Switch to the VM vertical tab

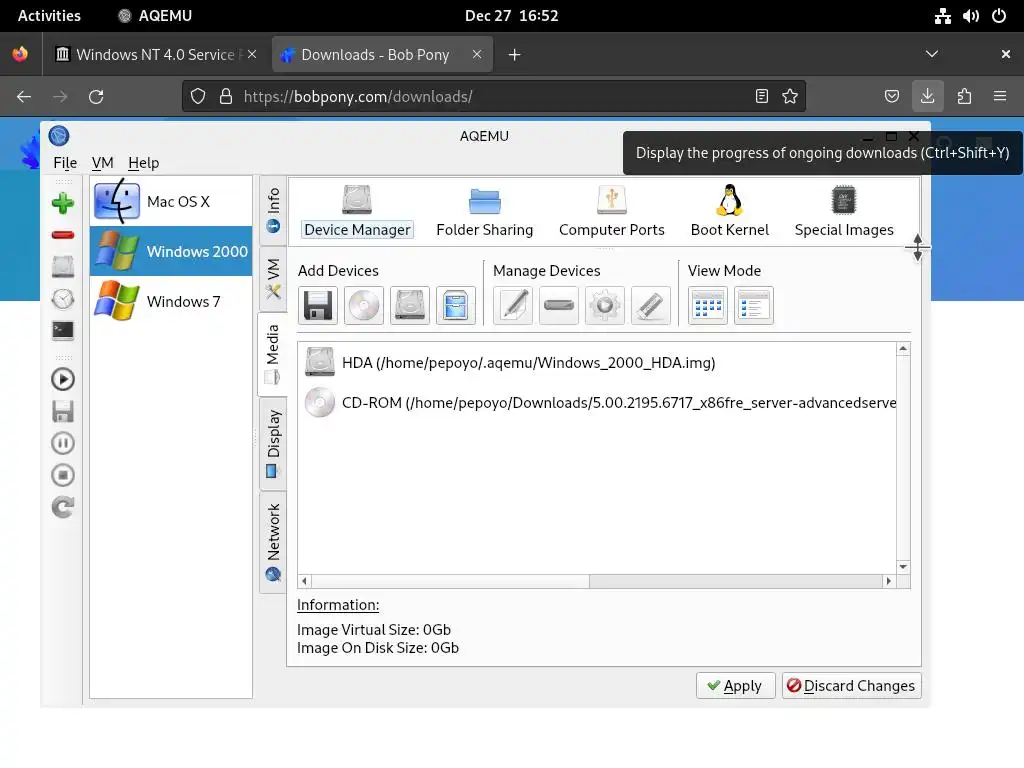click(273, 279)
